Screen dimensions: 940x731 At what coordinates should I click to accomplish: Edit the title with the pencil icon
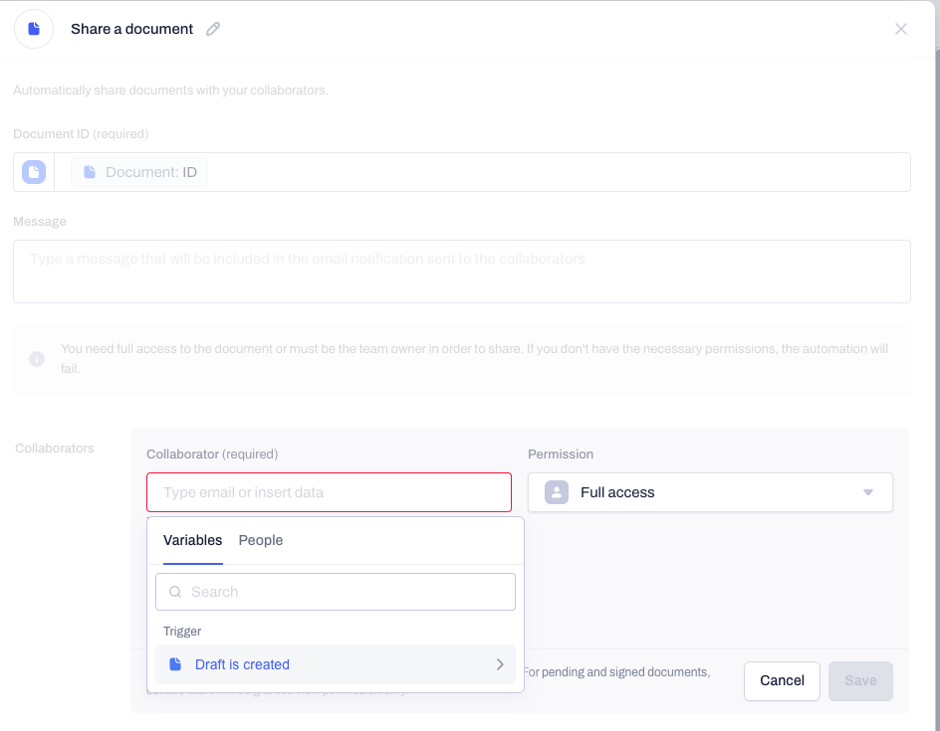click(x=213, y=29)
